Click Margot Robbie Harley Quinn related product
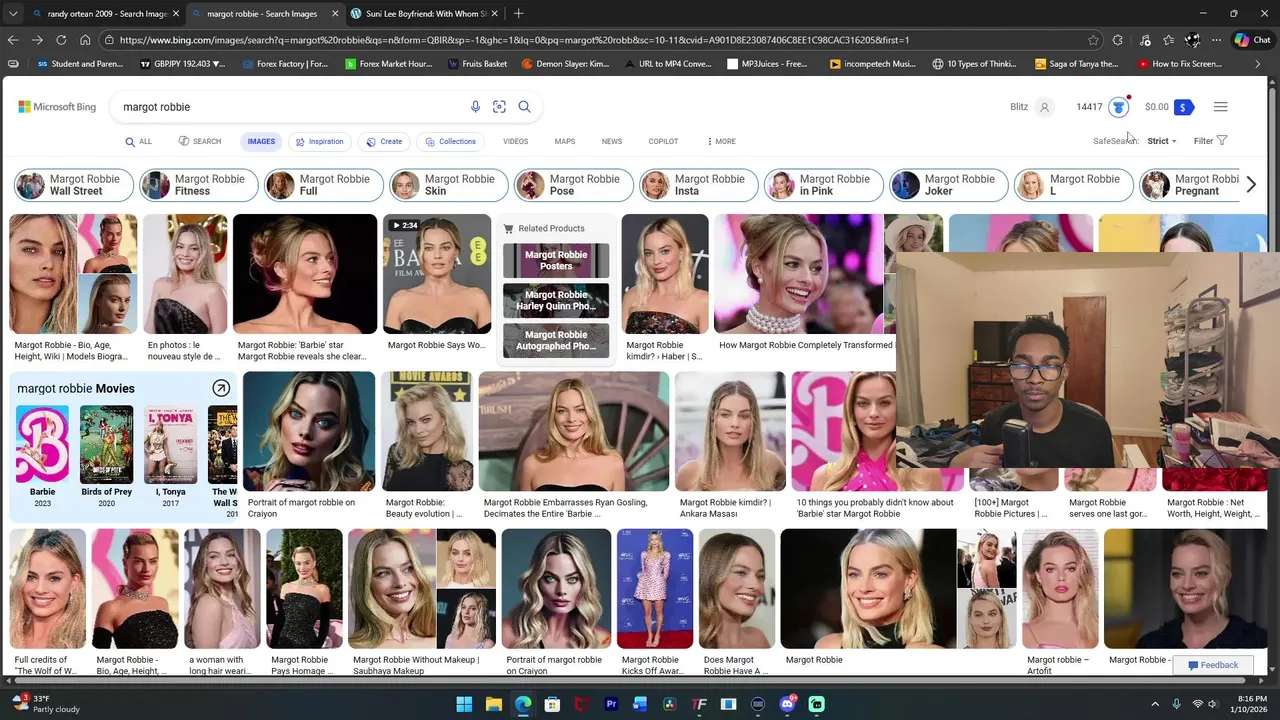Image resolution: width=1280 pixels, height=720 pixels. coord(556,300)
